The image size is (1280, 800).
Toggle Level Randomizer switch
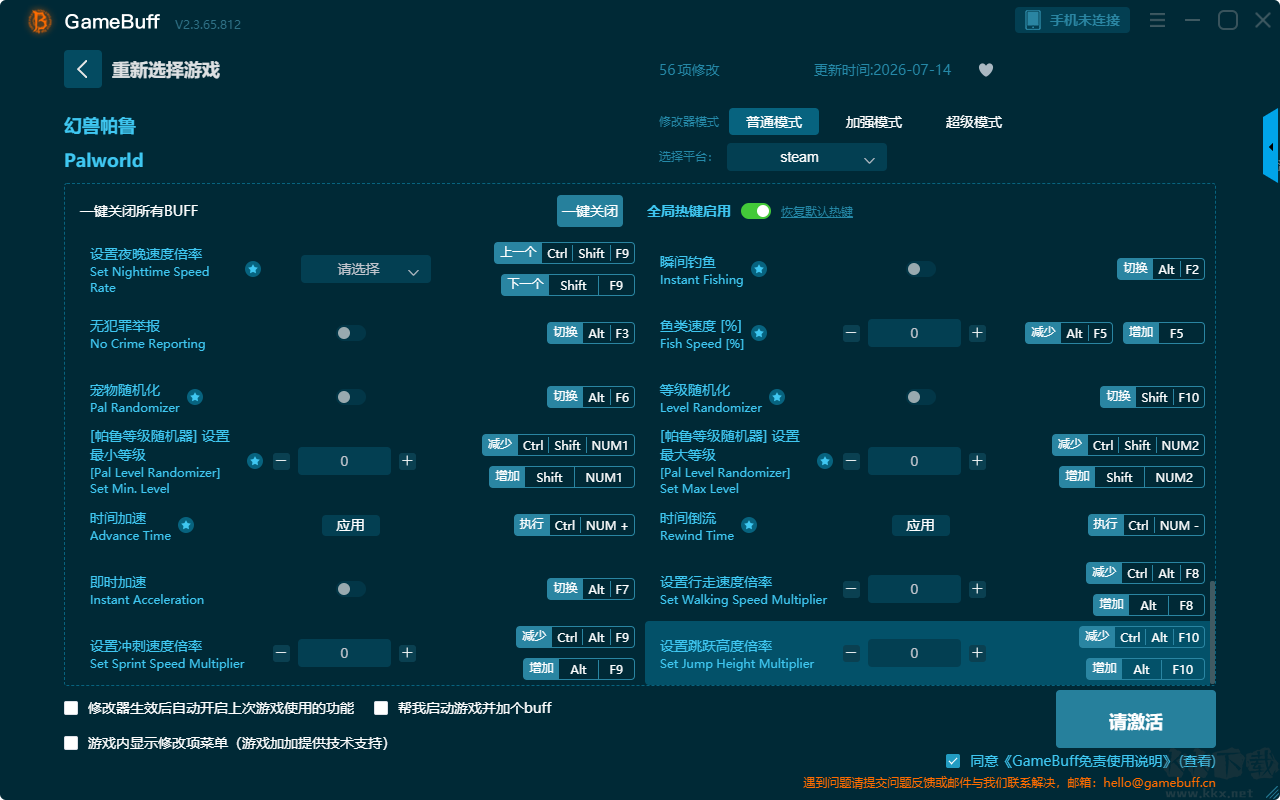pyautogui.click(x=920, y=397)
